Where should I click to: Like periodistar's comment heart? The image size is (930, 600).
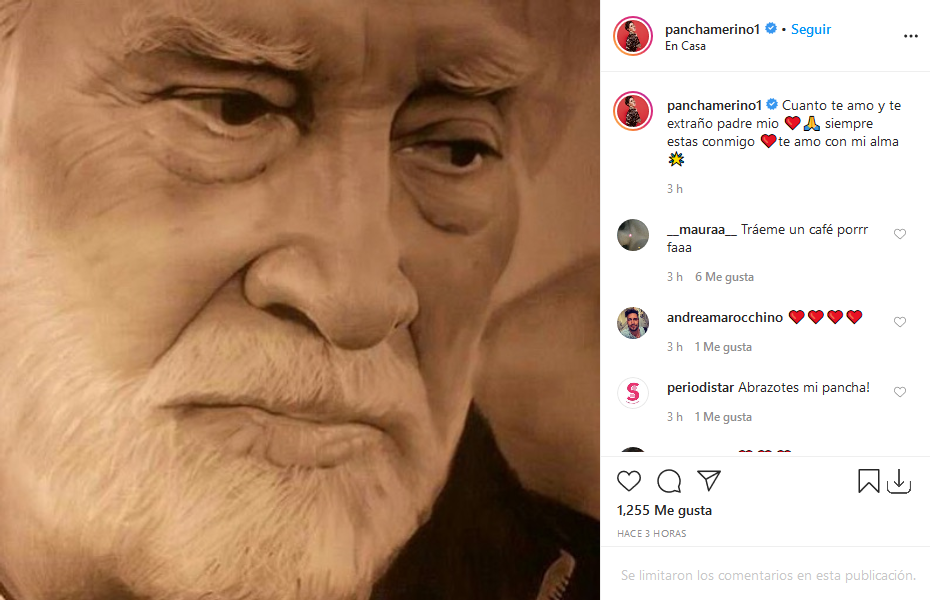pos(900,392)
